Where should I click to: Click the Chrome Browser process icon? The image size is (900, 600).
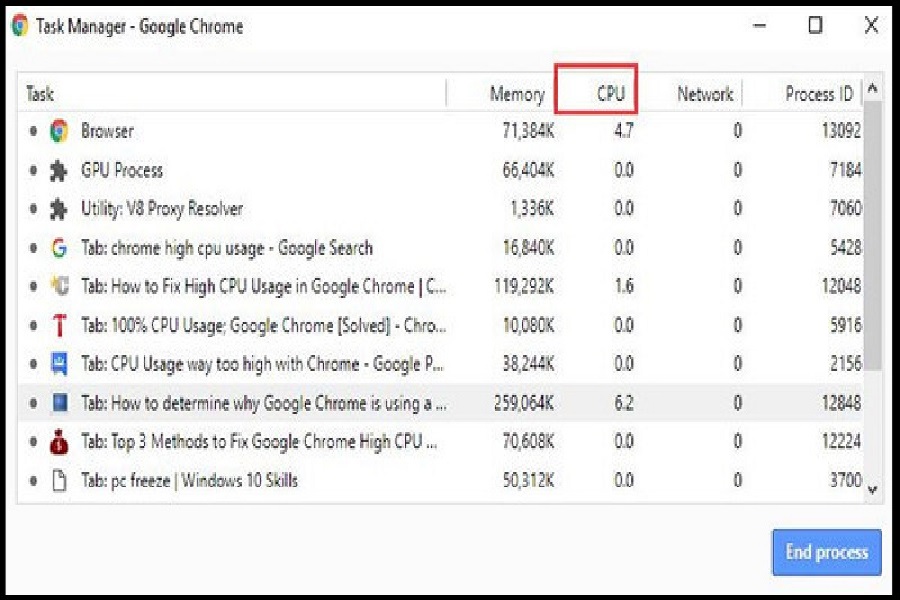point(59,131)
